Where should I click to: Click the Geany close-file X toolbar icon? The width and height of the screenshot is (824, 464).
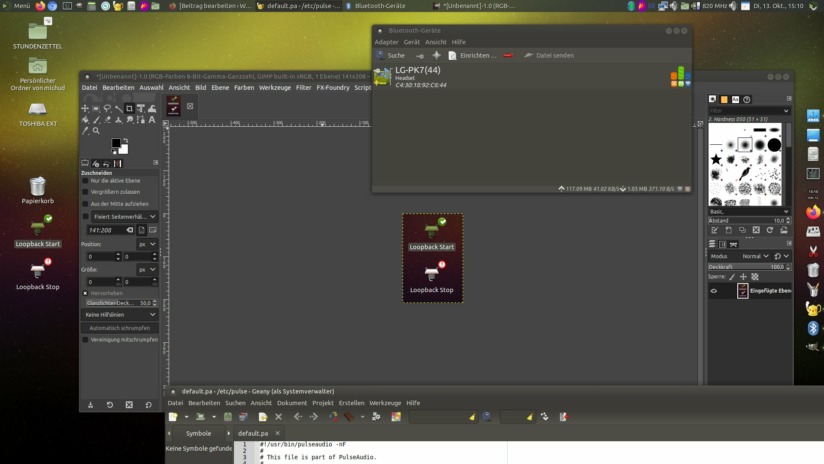click(279, 417)
